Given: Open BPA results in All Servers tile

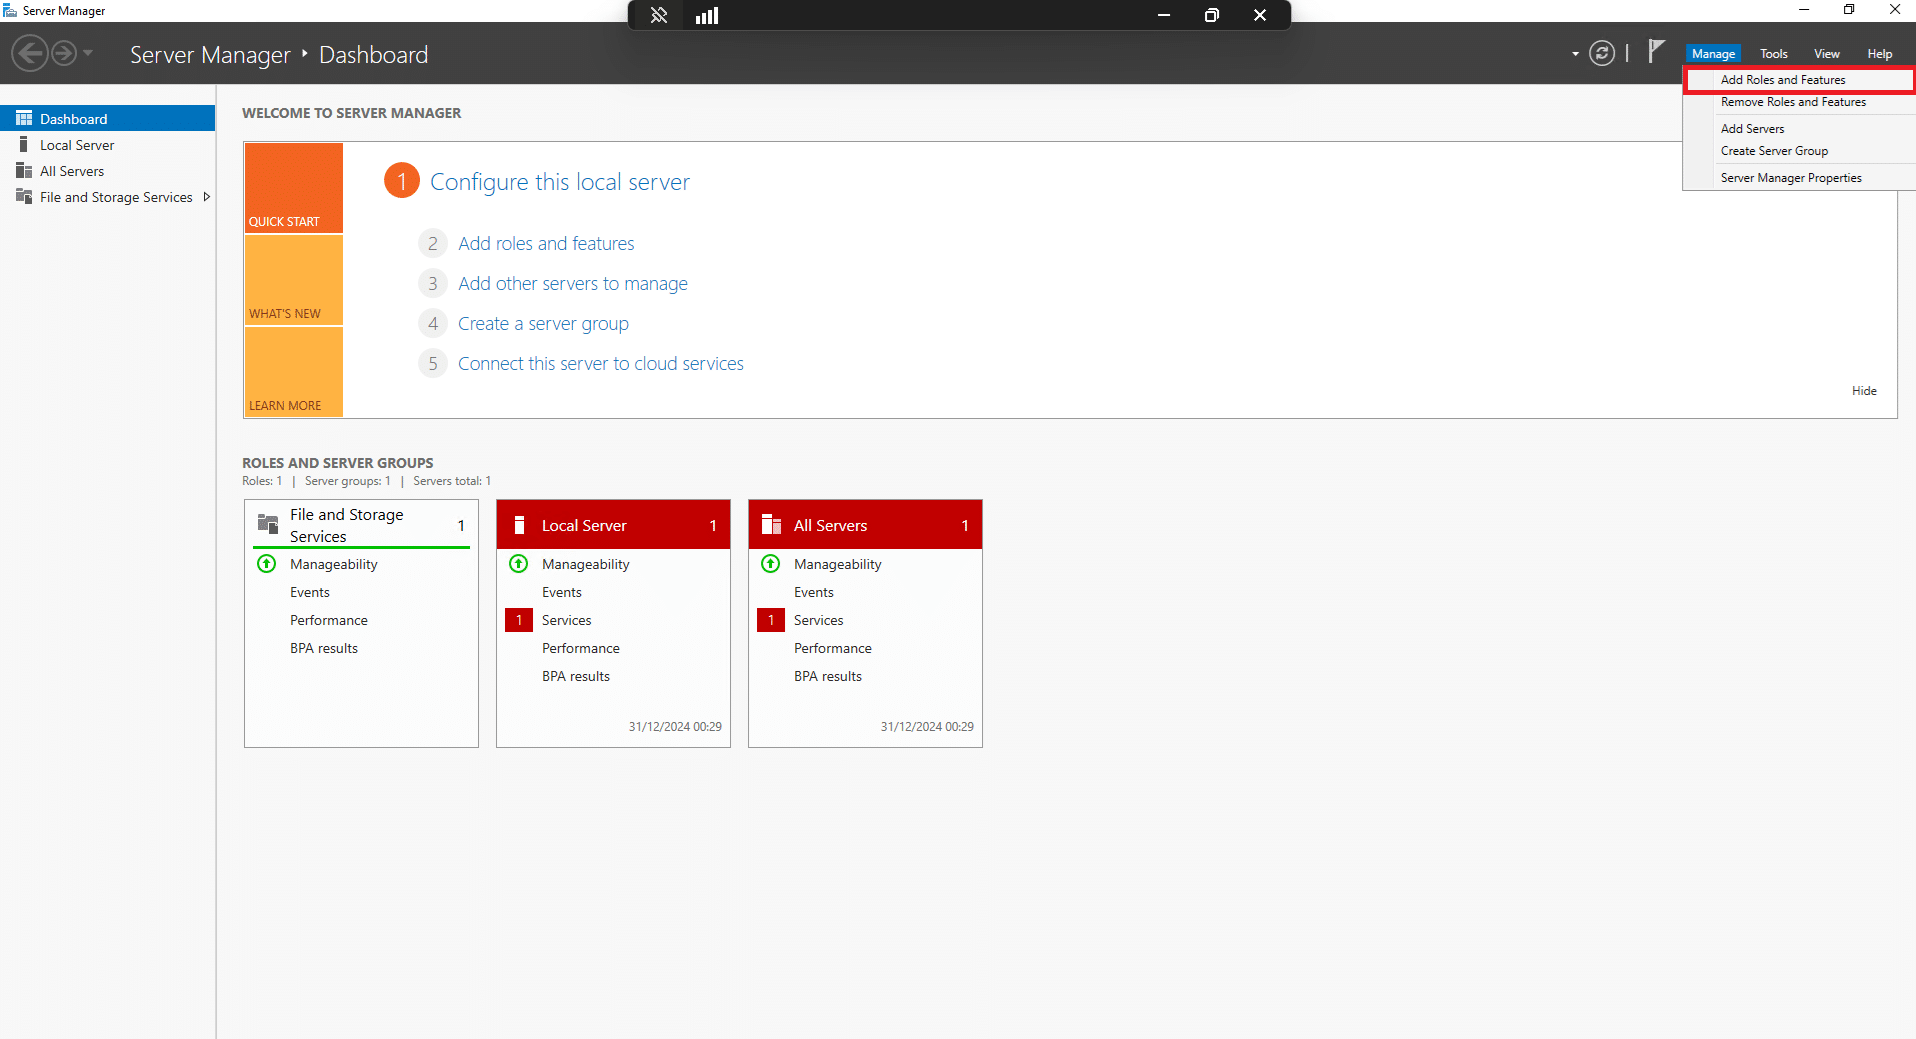Looking at the screenshot, I should [x=828, y=677].
